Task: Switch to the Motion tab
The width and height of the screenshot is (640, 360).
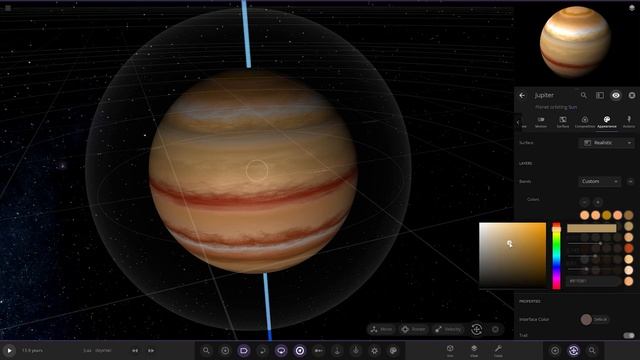Action: [541, 122]
